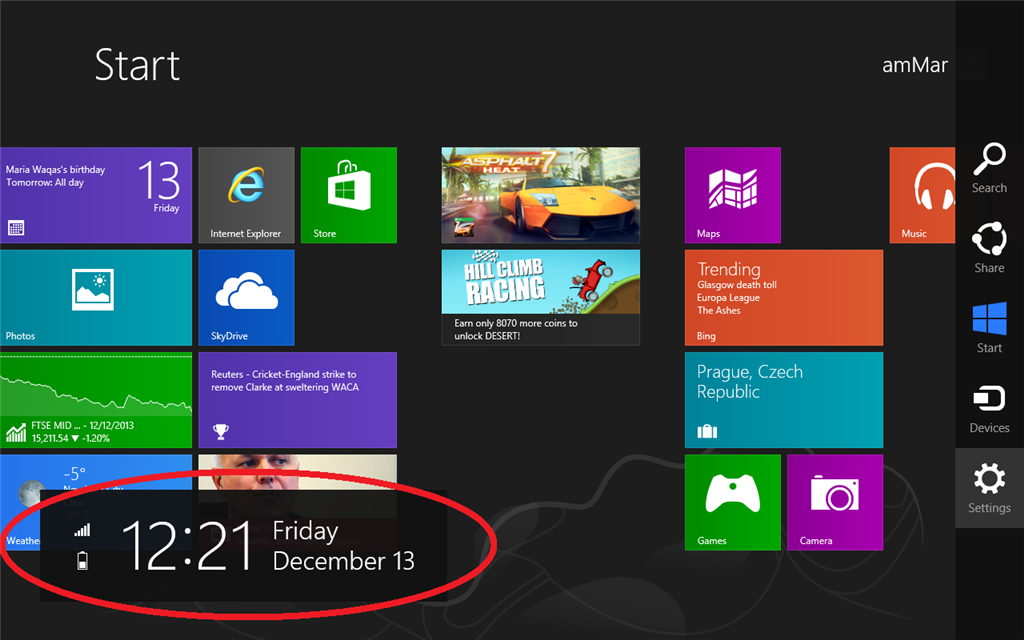The height and width of the screenshot is (640, 1024).
Task: Open the Finance tile with FTSE chart
Action: [96, 400]
